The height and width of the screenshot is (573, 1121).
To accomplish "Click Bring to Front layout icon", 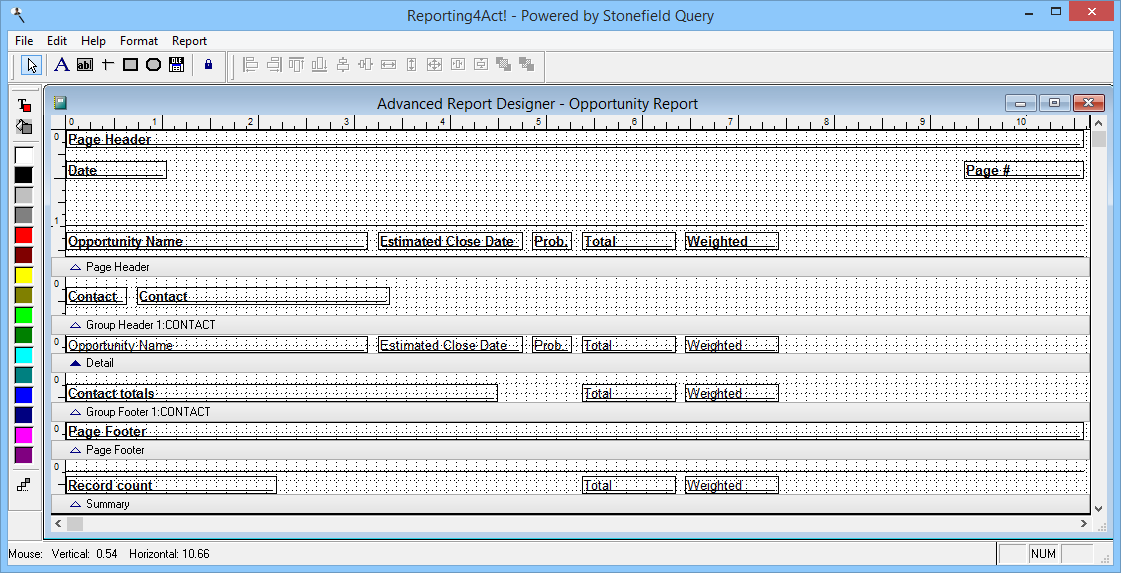I will 503,64.
